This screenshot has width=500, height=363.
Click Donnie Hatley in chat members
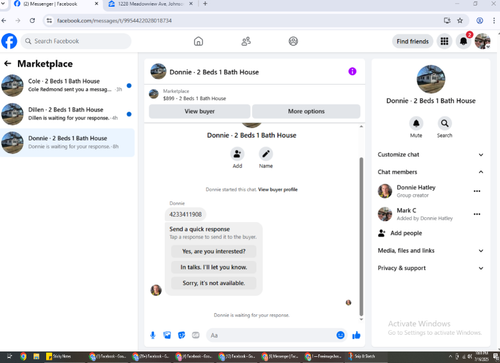click(416, 191)
